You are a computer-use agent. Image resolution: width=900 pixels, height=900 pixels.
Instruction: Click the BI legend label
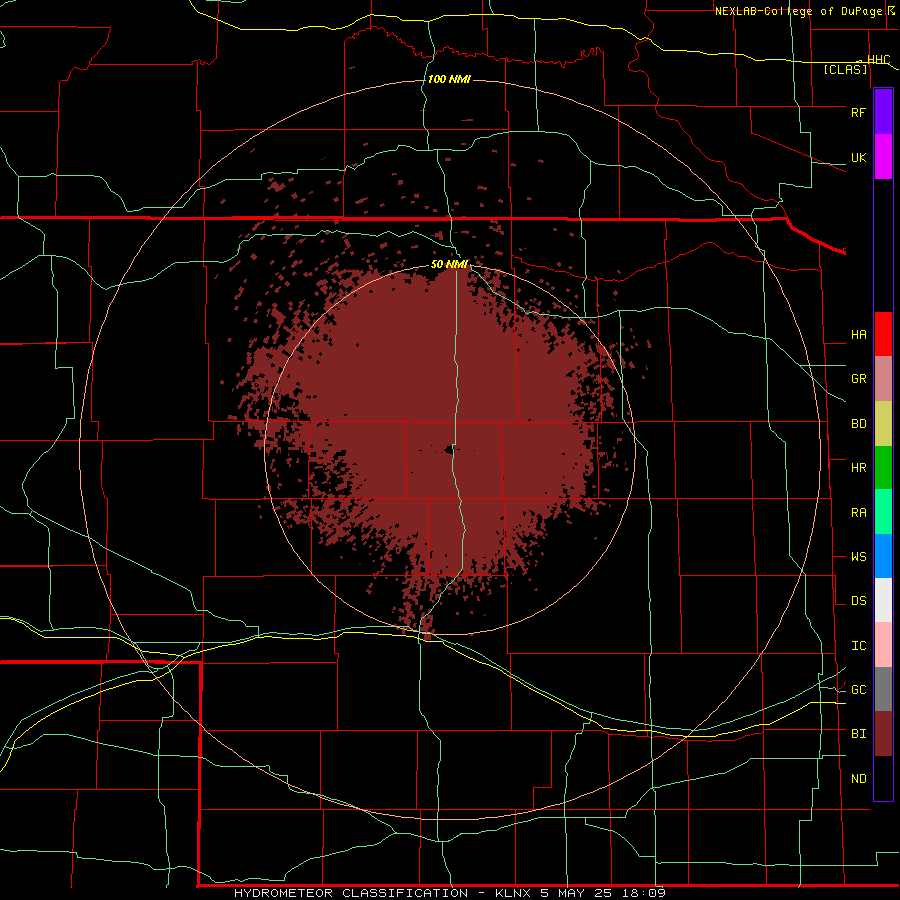coord(858,734)
